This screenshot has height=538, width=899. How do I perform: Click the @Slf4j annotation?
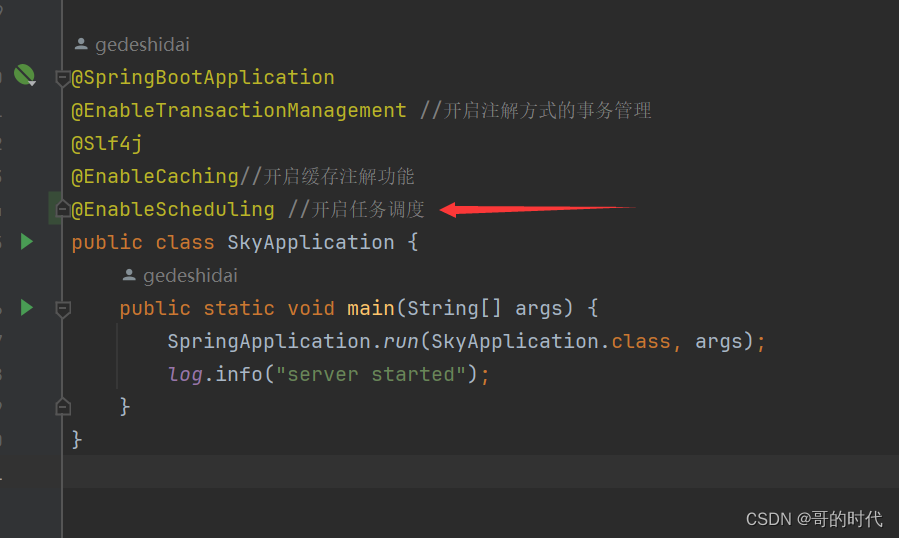coord(107,143)
